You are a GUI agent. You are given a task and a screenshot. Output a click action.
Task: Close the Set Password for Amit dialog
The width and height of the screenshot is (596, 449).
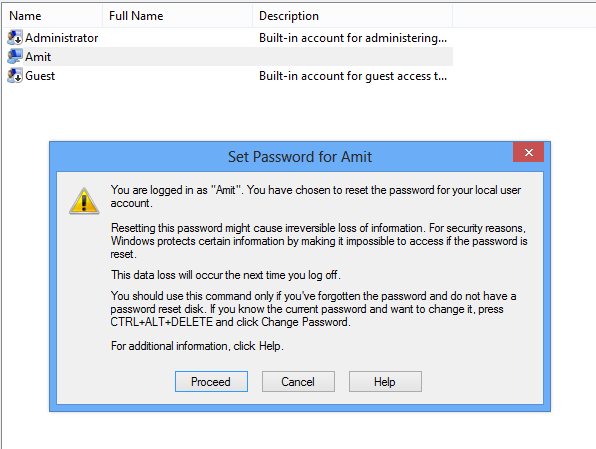point(528,152)
